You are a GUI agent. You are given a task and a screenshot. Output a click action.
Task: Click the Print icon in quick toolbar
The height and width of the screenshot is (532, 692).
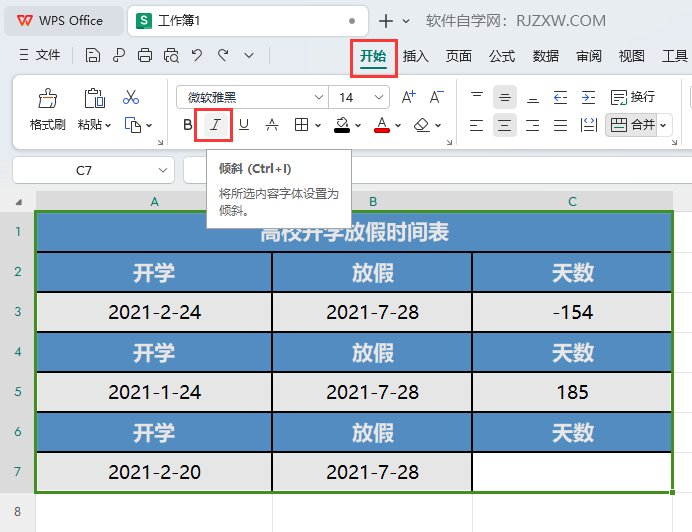point(145,56)
